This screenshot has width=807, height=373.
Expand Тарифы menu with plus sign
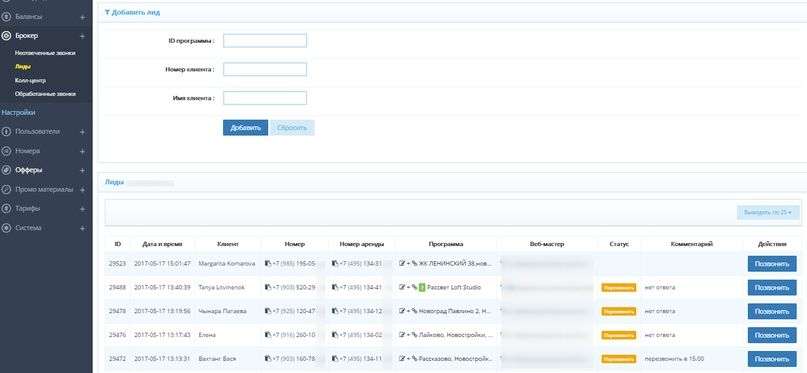(x=82, y=208)
